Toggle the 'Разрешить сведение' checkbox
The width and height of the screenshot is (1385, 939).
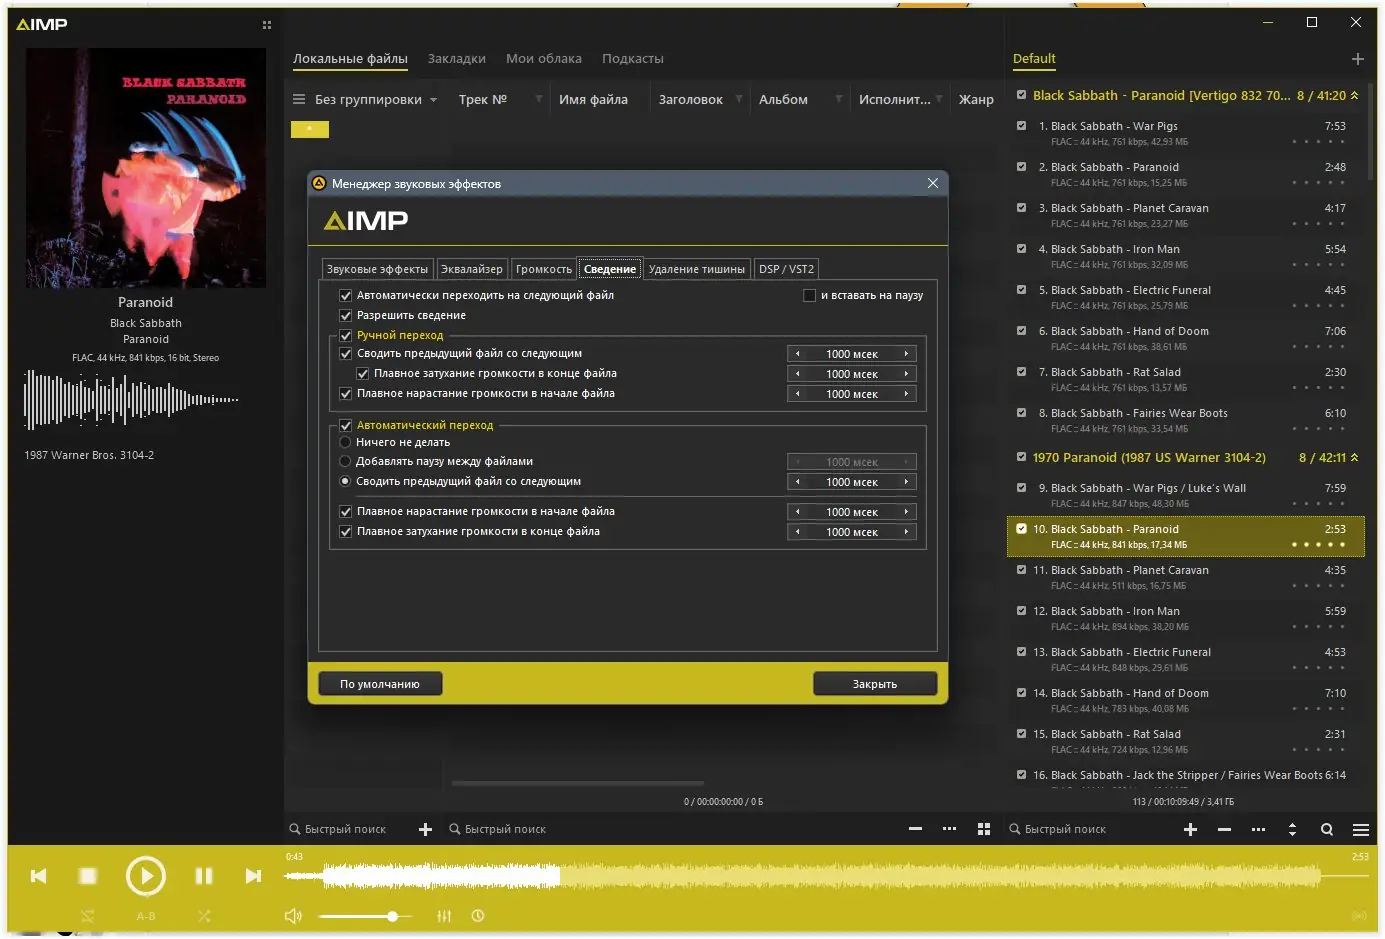pos(346,315)
